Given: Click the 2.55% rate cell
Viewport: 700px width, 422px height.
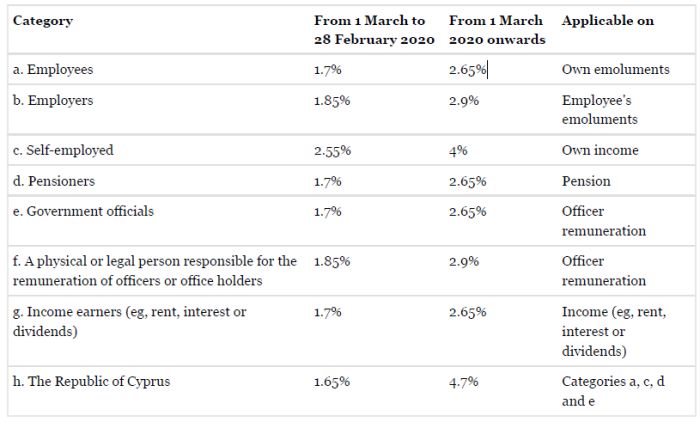Looking at the screenshot, I should click(330, 150).
